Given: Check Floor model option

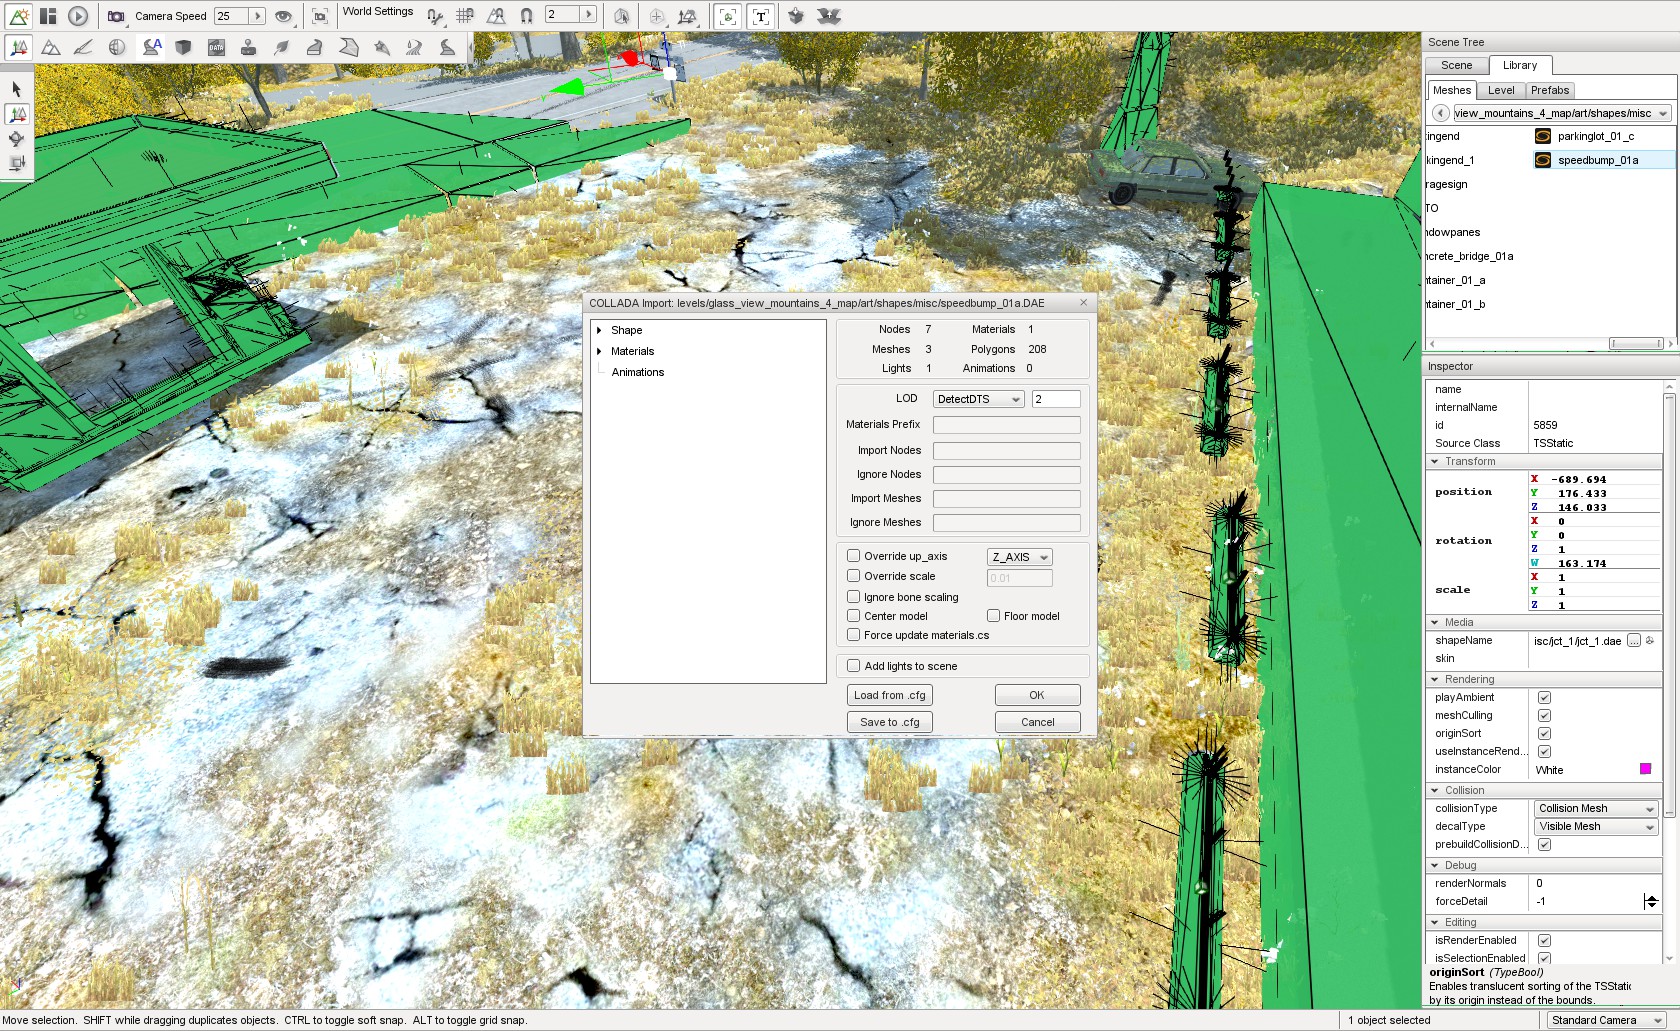Looking at the screenshot, I should pos(994,616).
